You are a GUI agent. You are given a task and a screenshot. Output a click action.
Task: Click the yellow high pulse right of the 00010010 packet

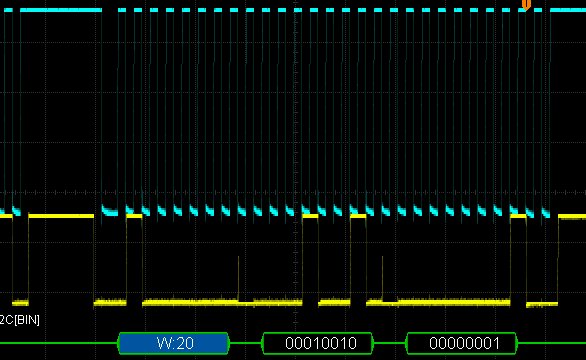(358, 216)
